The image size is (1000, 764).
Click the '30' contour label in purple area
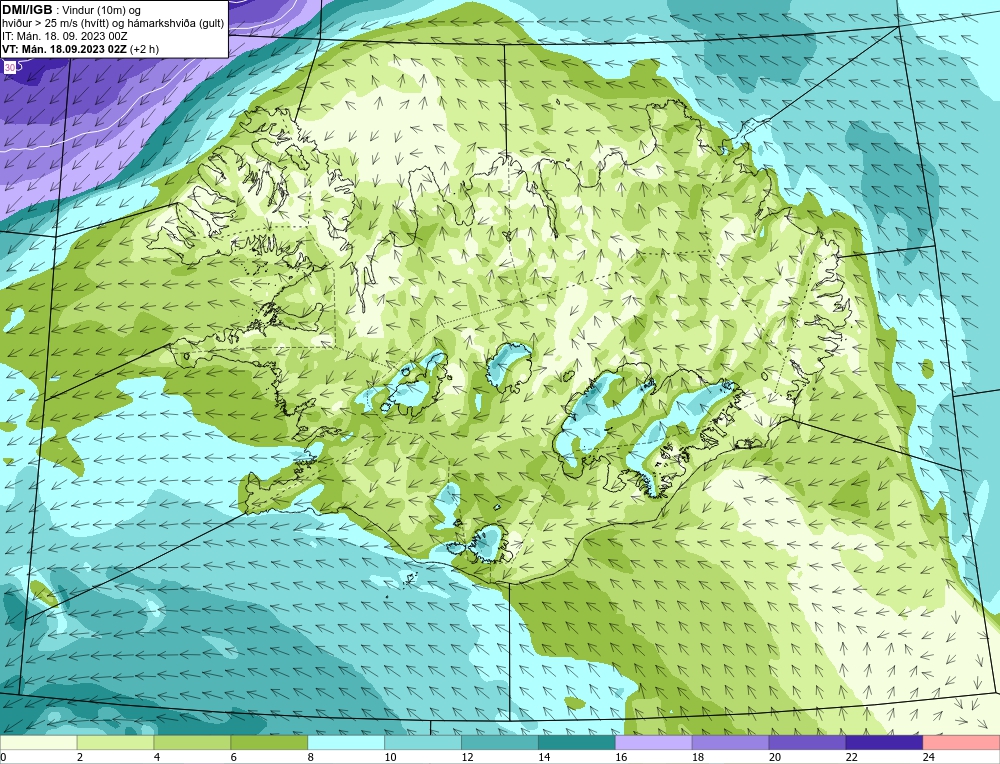point(10,67)
